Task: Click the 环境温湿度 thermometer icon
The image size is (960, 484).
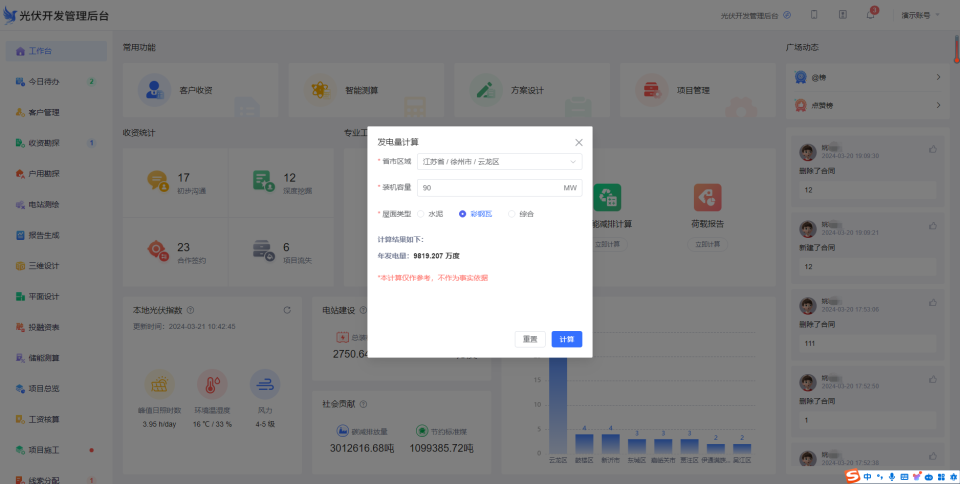Action: click(212, 384)
